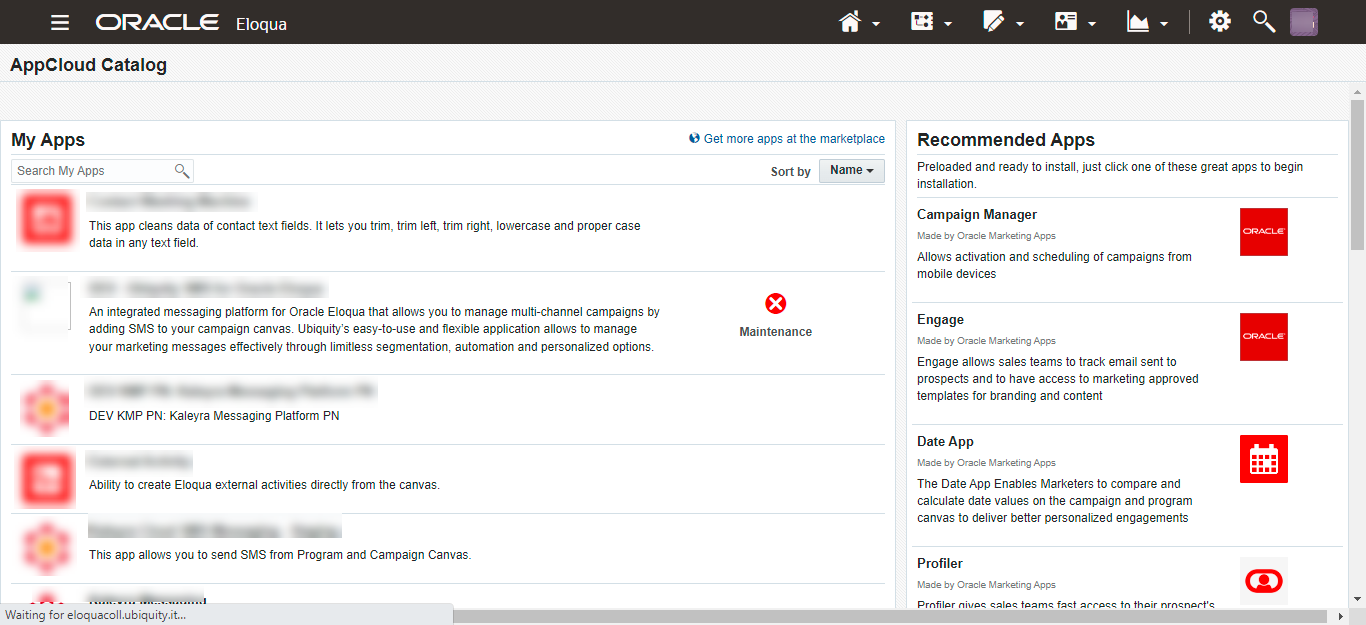Open the Sort by Name dropdown
Image resolution: width=1366 pixels, height=625 pixels.
(x=852, y=171)
